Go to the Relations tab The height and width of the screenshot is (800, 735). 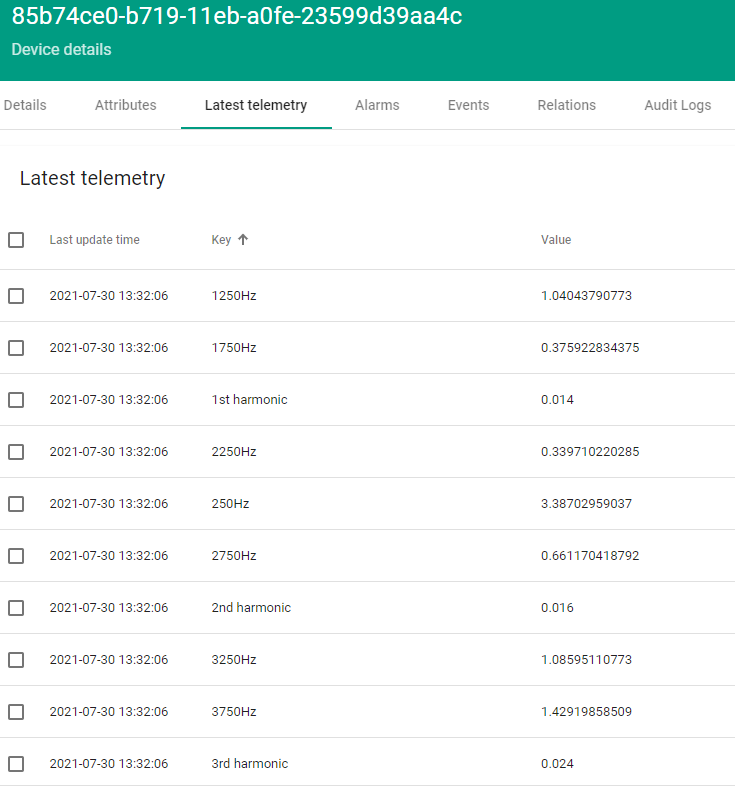coord(566,105)
